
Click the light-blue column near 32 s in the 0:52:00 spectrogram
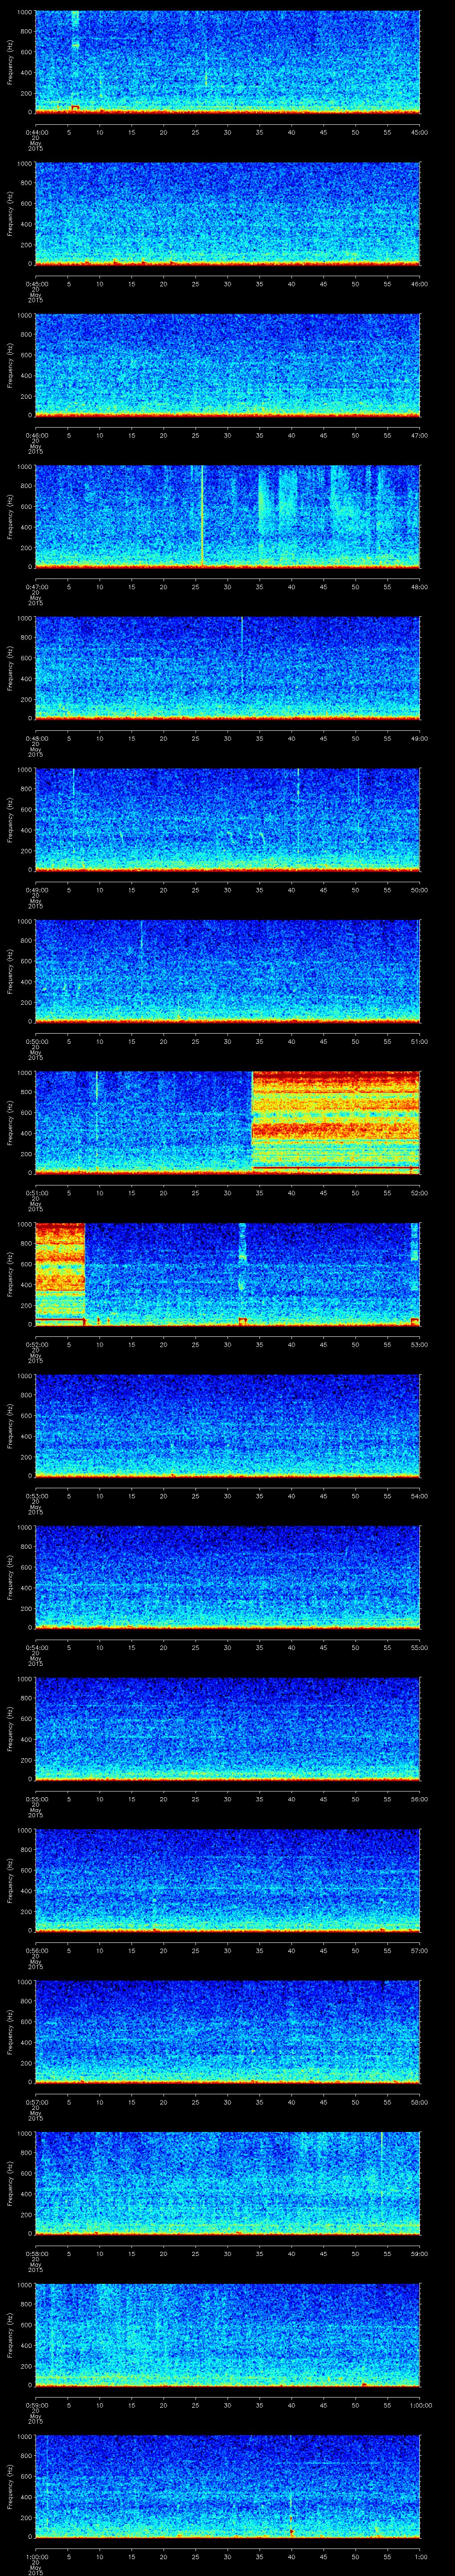click(242, 1258)
